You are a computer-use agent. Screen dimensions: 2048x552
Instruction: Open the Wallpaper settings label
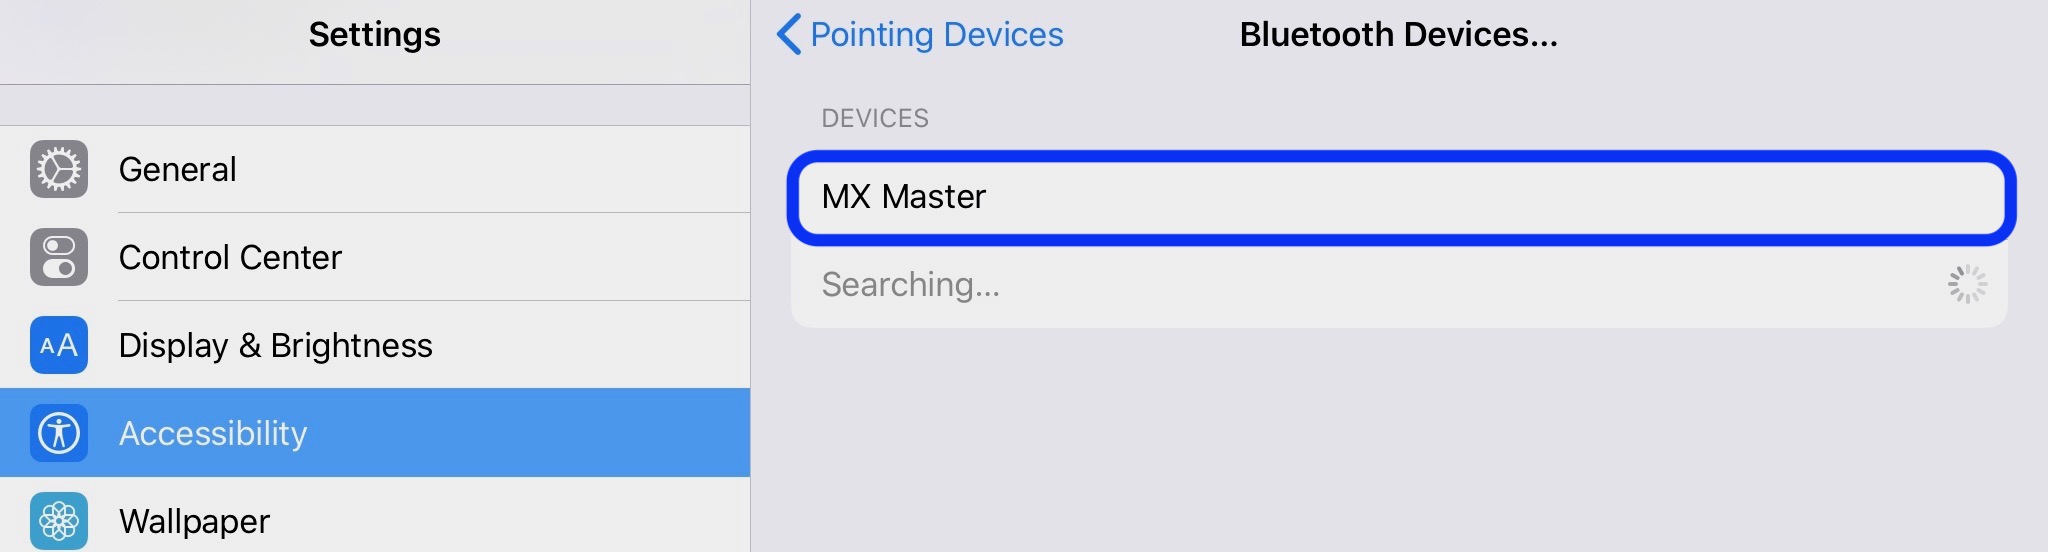tap(195, 521)
